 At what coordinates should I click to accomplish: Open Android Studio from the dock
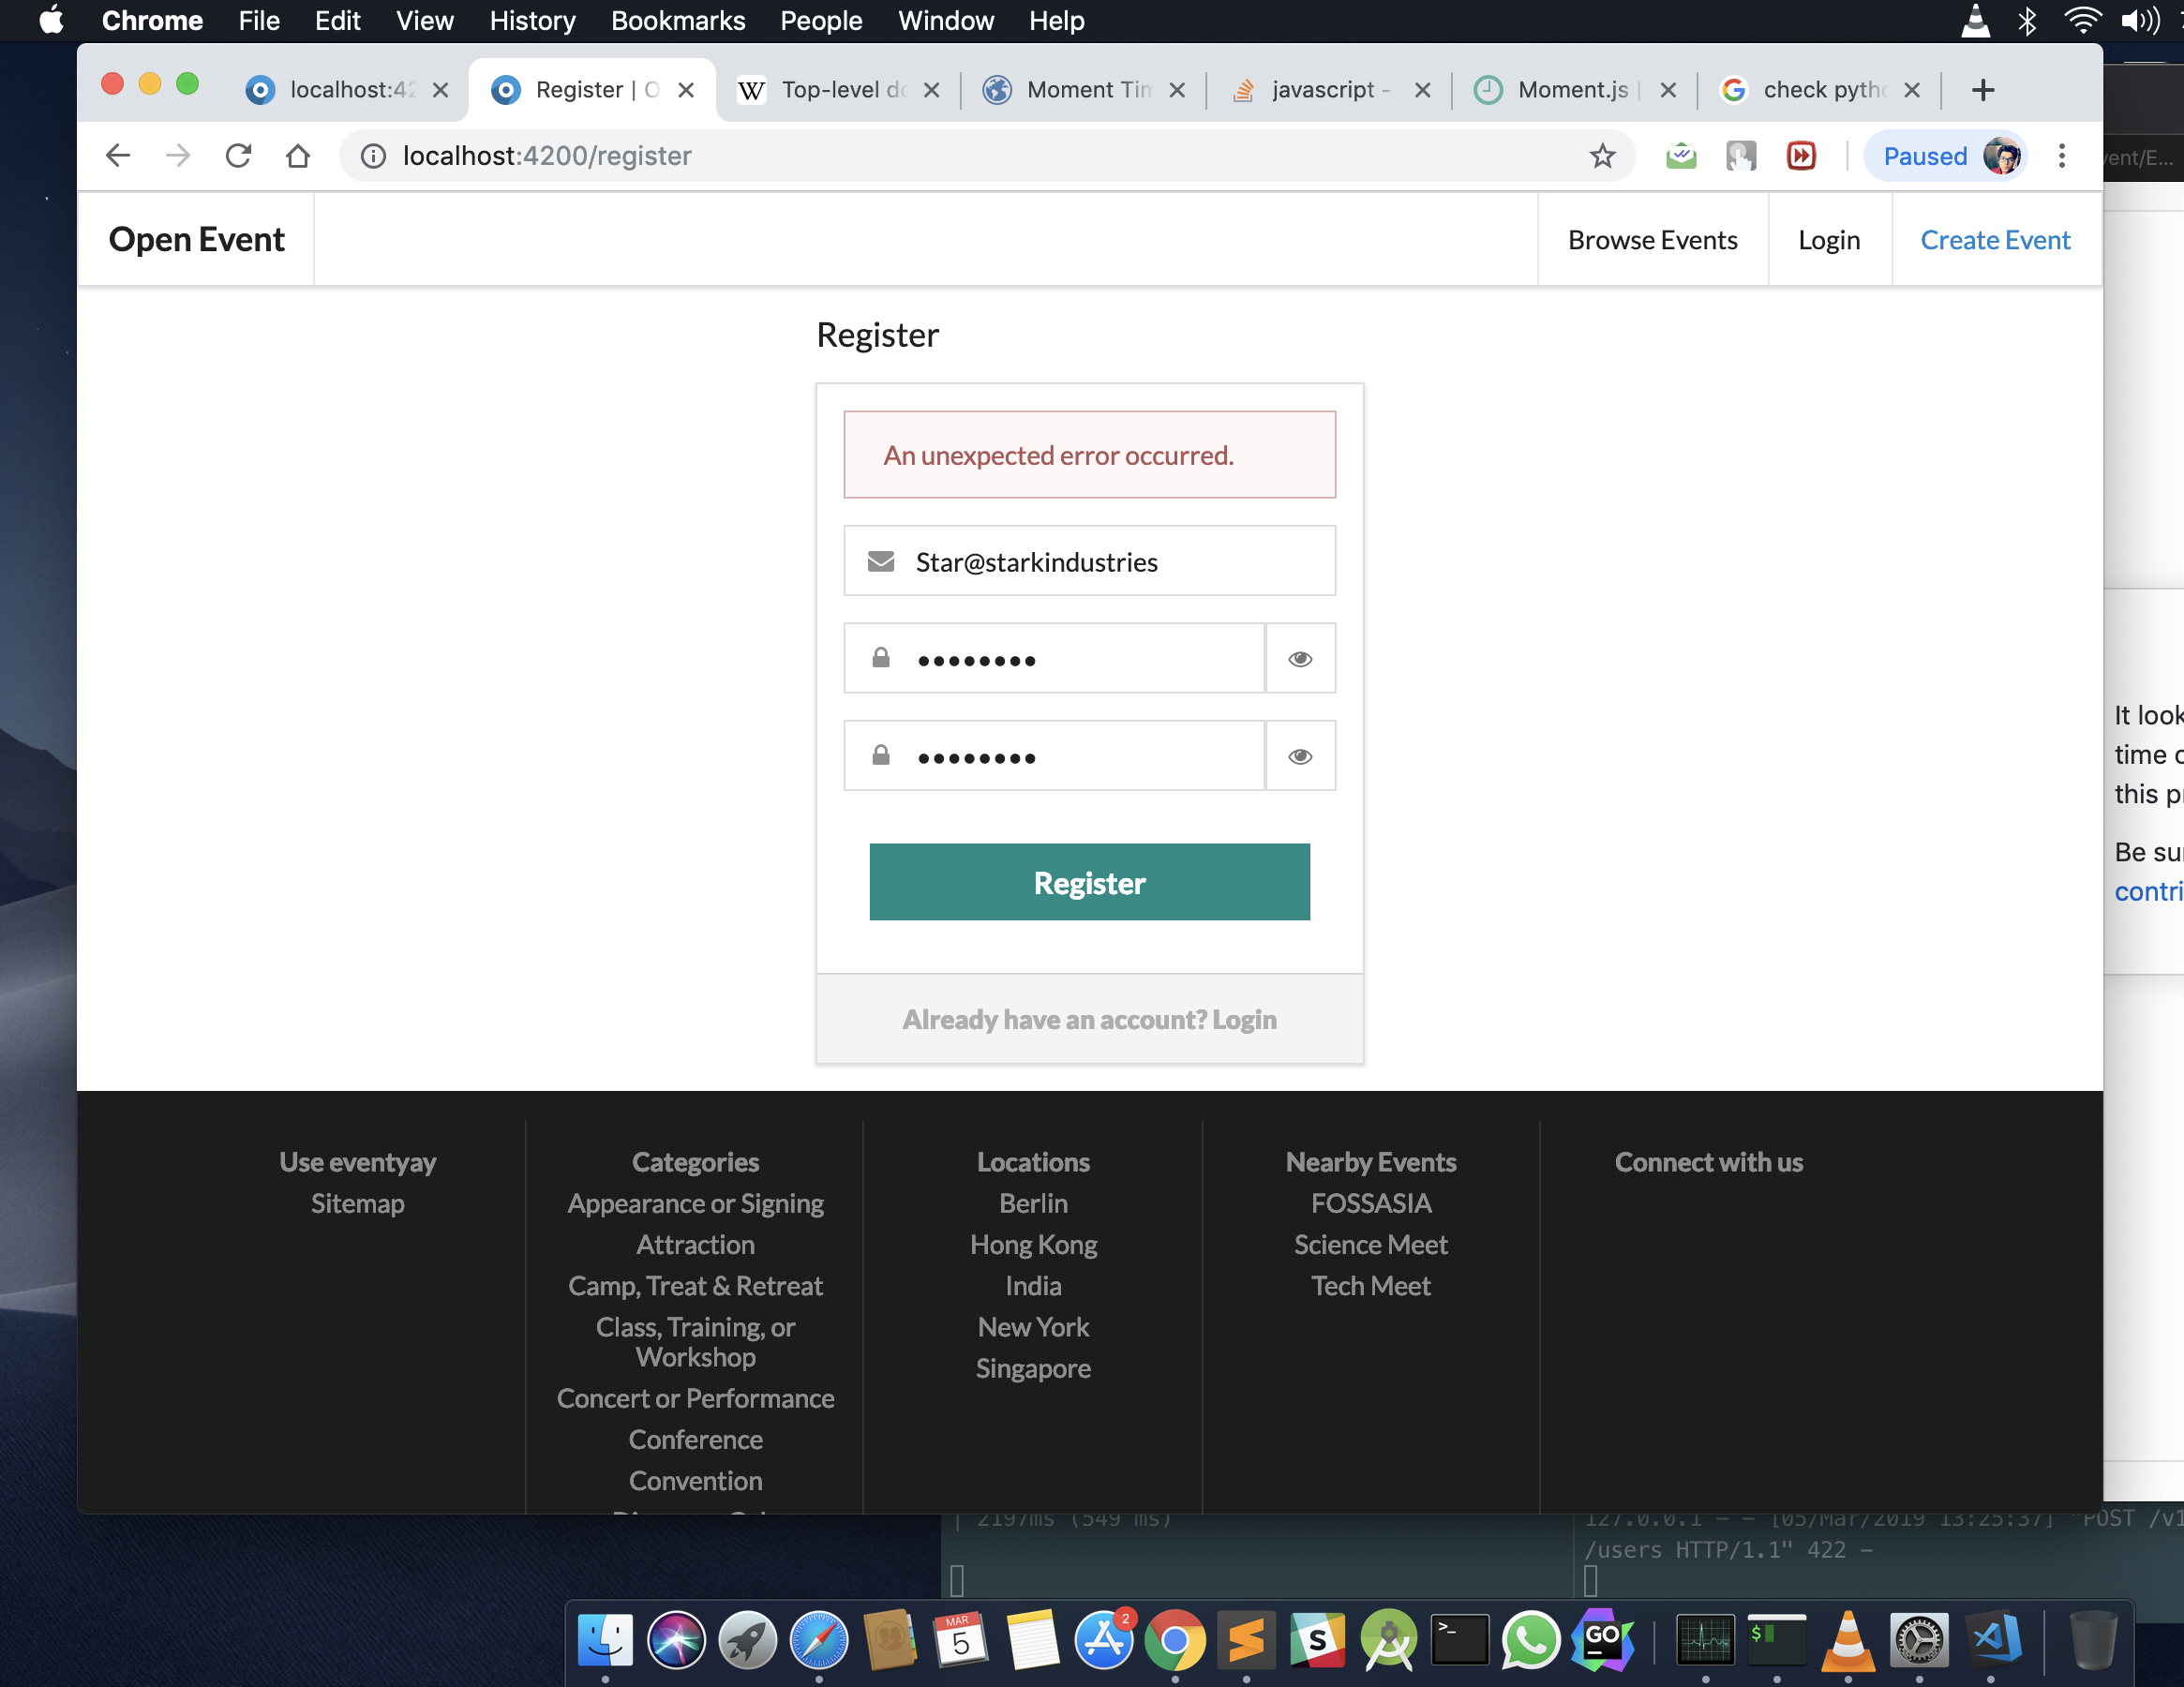[x=1389, y=1640]
